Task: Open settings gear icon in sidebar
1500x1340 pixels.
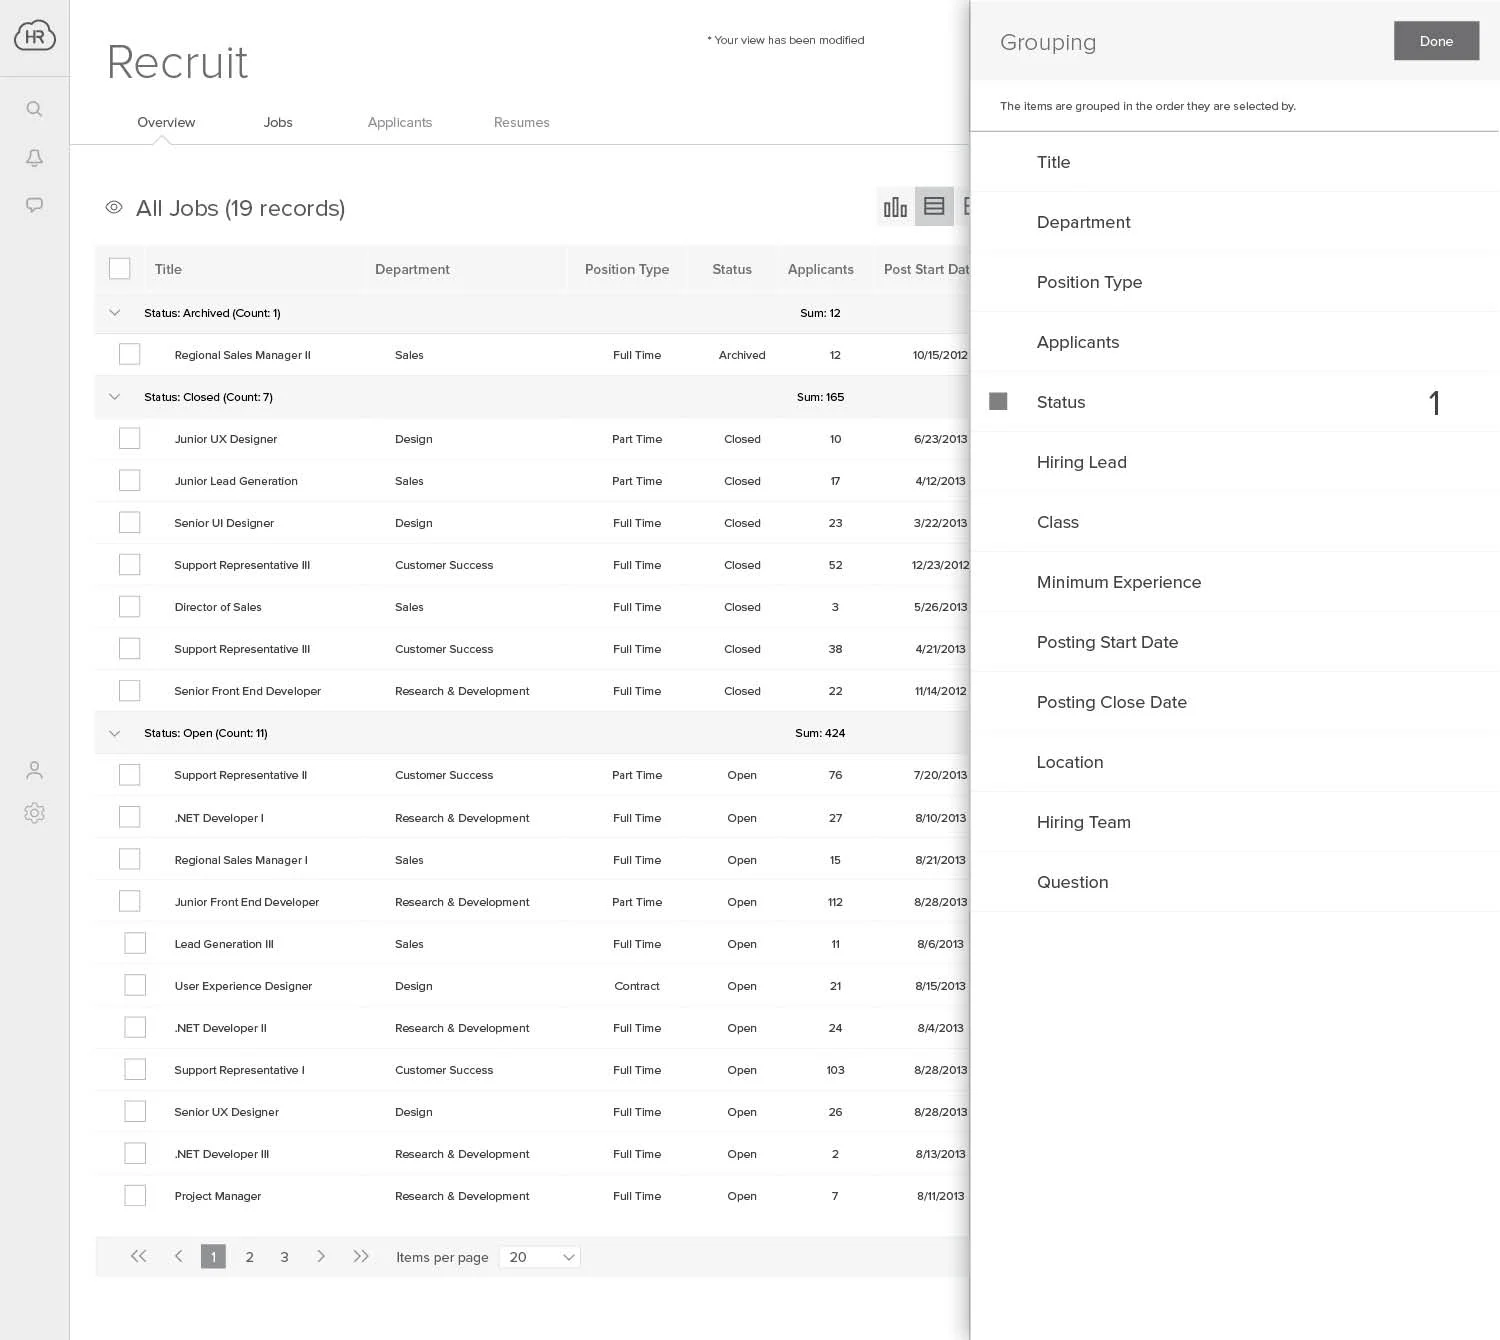Action: coord(34,813)
